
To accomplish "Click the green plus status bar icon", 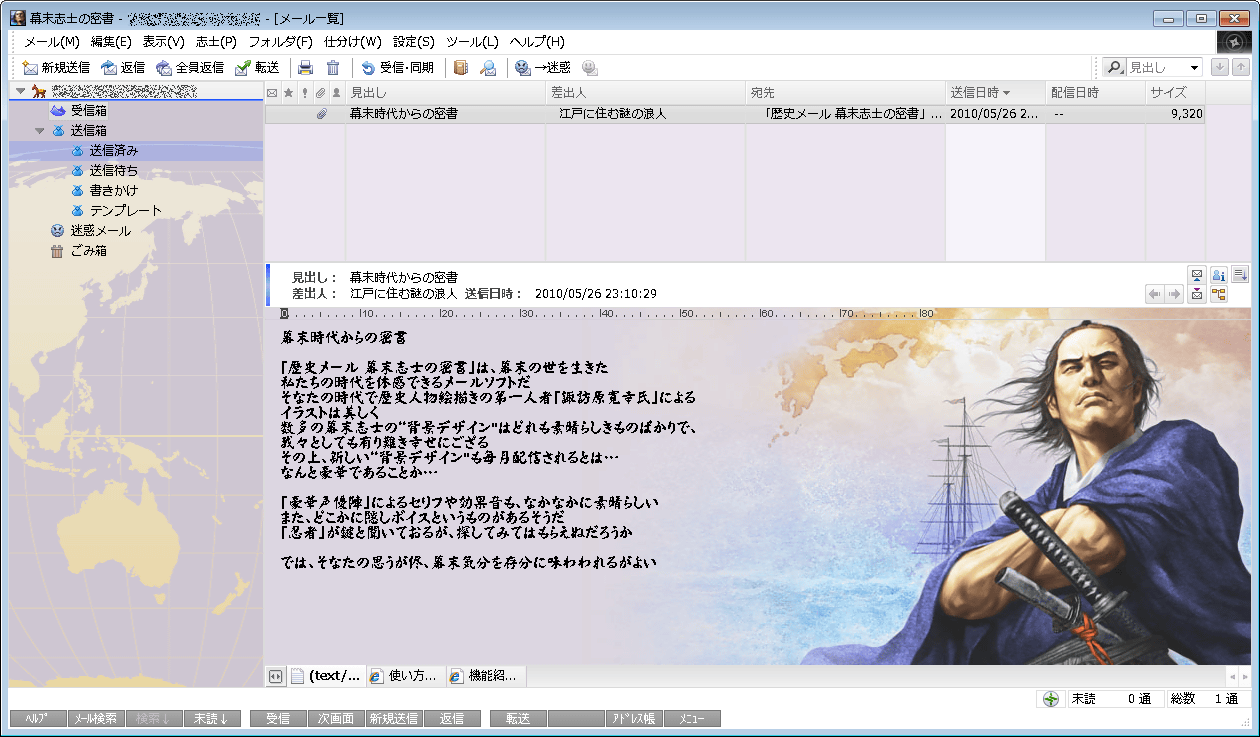I will pyautogui.click(x=1051, y=699).
